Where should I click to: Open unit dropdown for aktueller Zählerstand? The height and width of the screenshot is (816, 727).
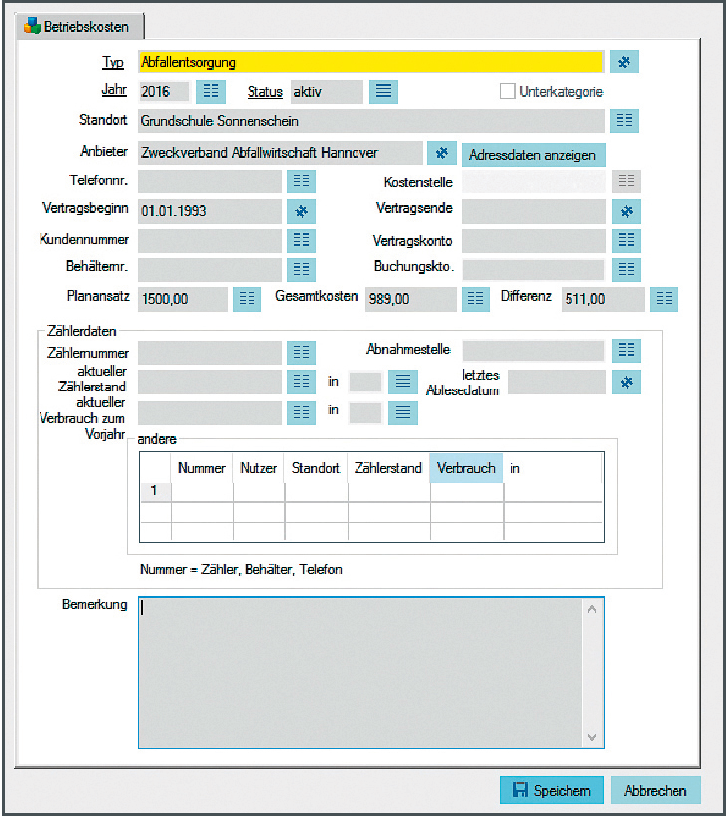click(403, 382)
